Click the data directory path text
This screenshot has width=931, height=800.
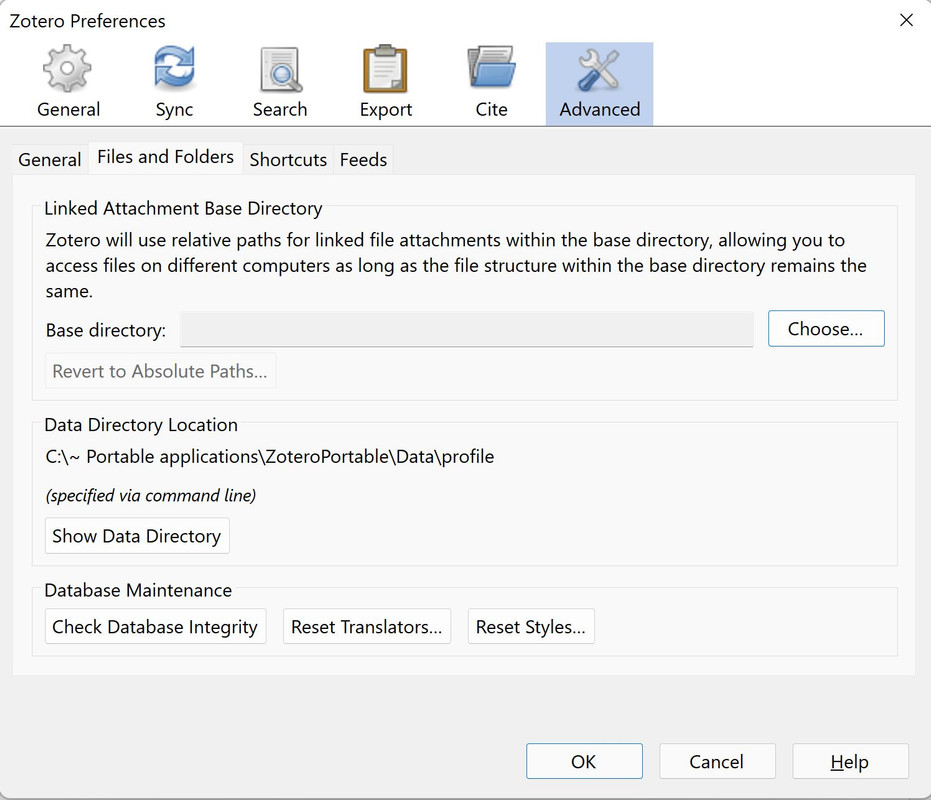coord(270,456)
